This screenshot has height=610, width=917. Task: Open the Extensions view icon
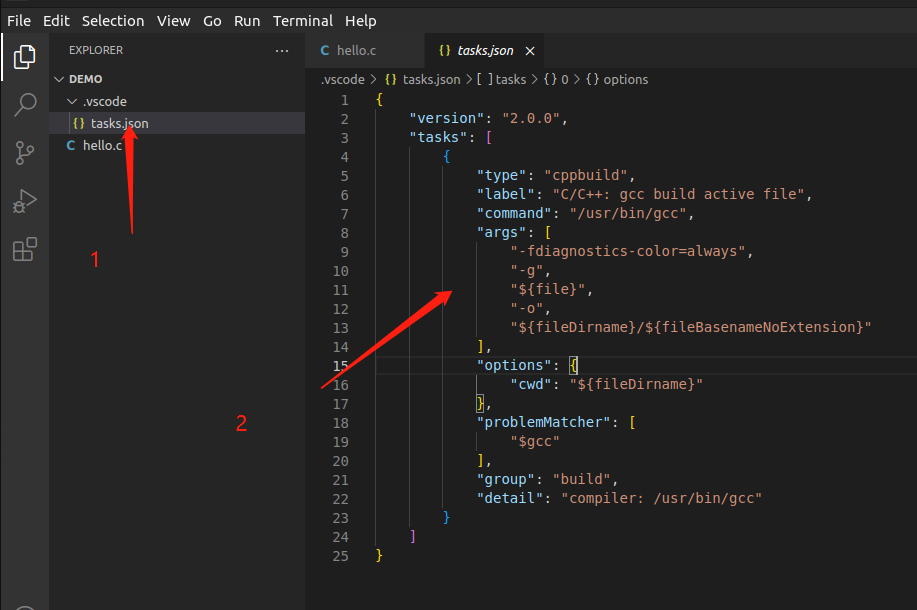click(24, 249)
